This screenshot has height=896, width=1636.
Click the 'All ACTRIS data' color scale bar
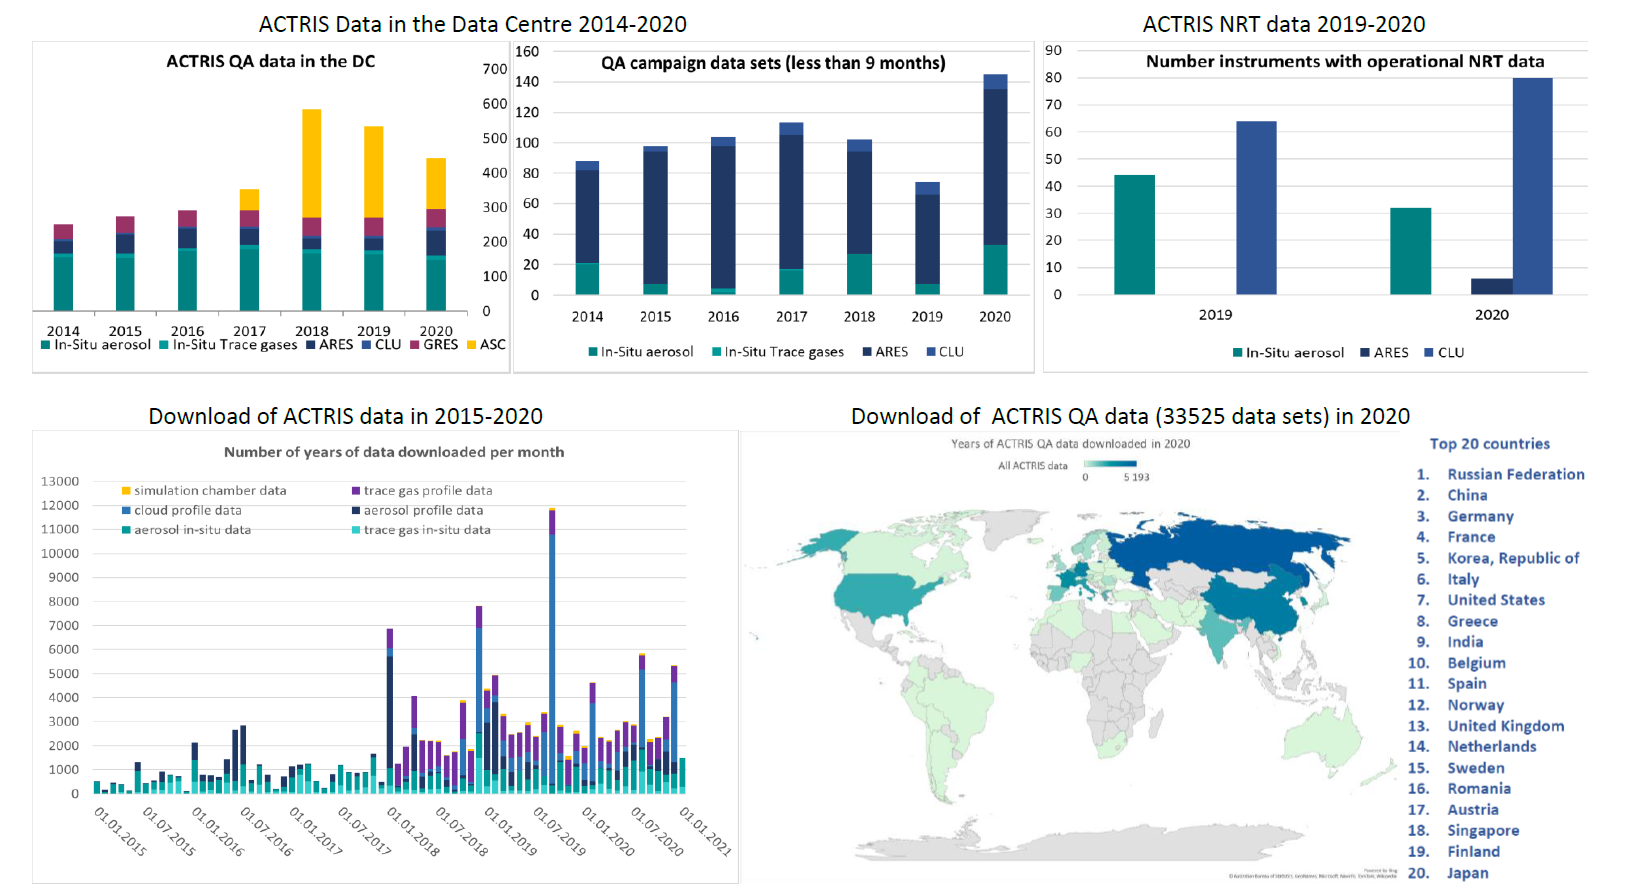pos(1110,464)
